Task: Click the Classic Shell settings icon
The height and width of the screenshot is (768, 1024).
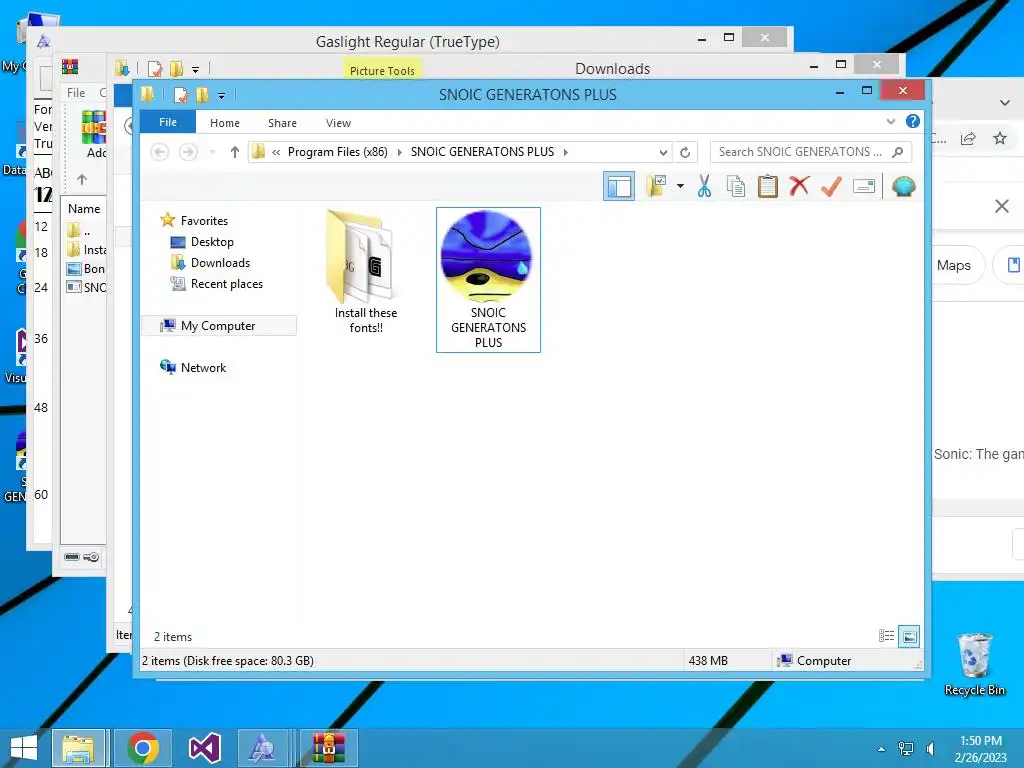Action: point(903,186)
